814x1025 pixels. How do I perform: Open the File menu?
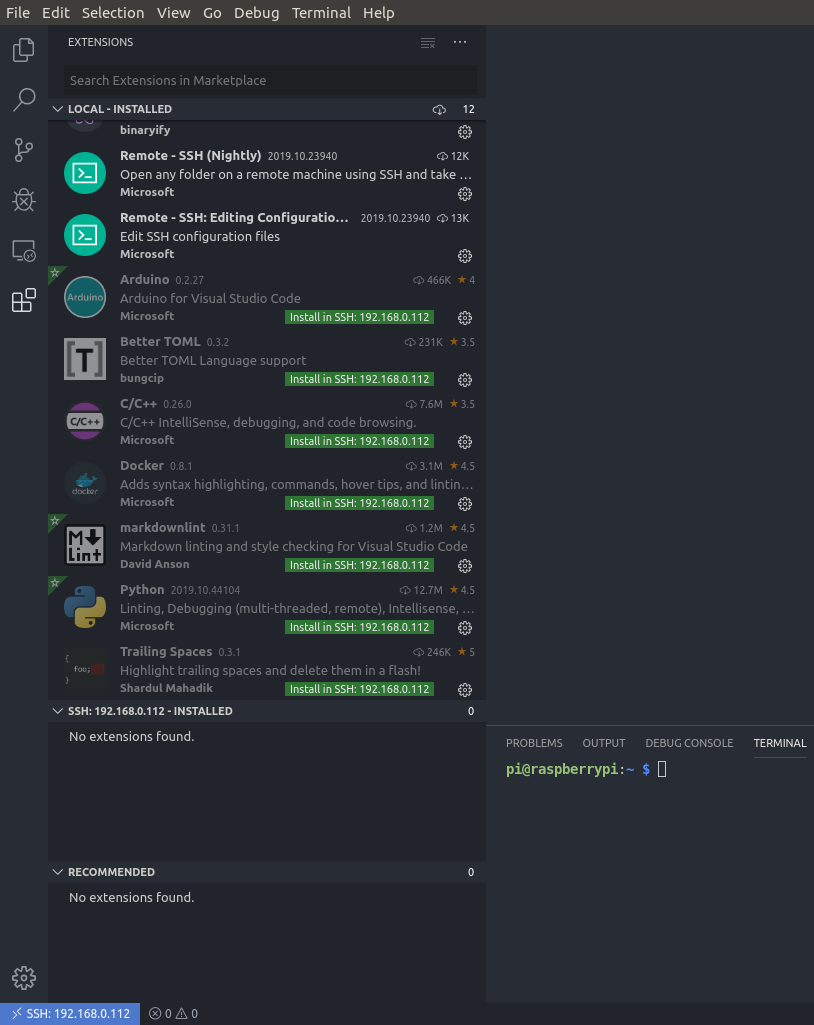(18, 12)
